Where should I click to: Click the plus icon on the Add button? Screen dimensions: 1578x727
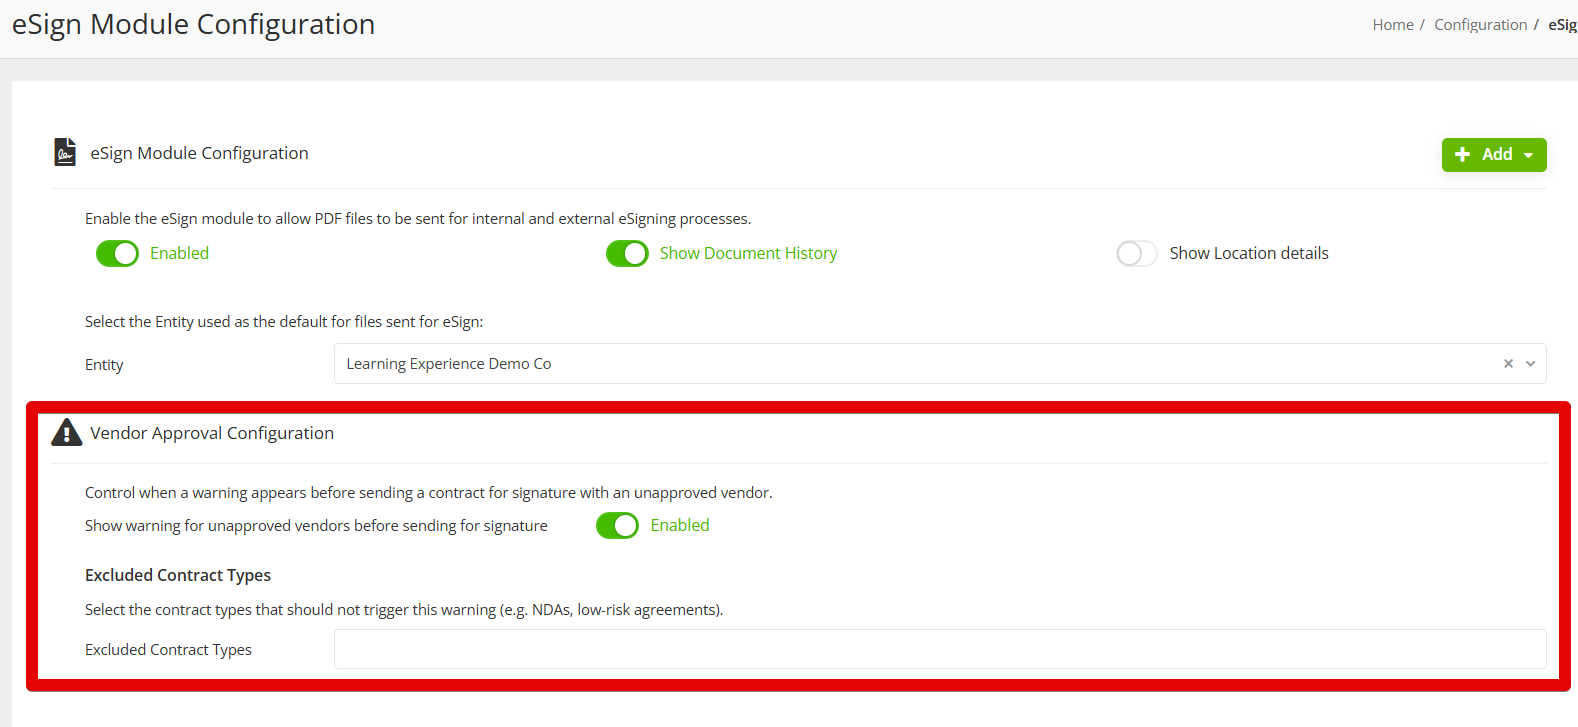pyautogui.click(x=1462, y=155)
